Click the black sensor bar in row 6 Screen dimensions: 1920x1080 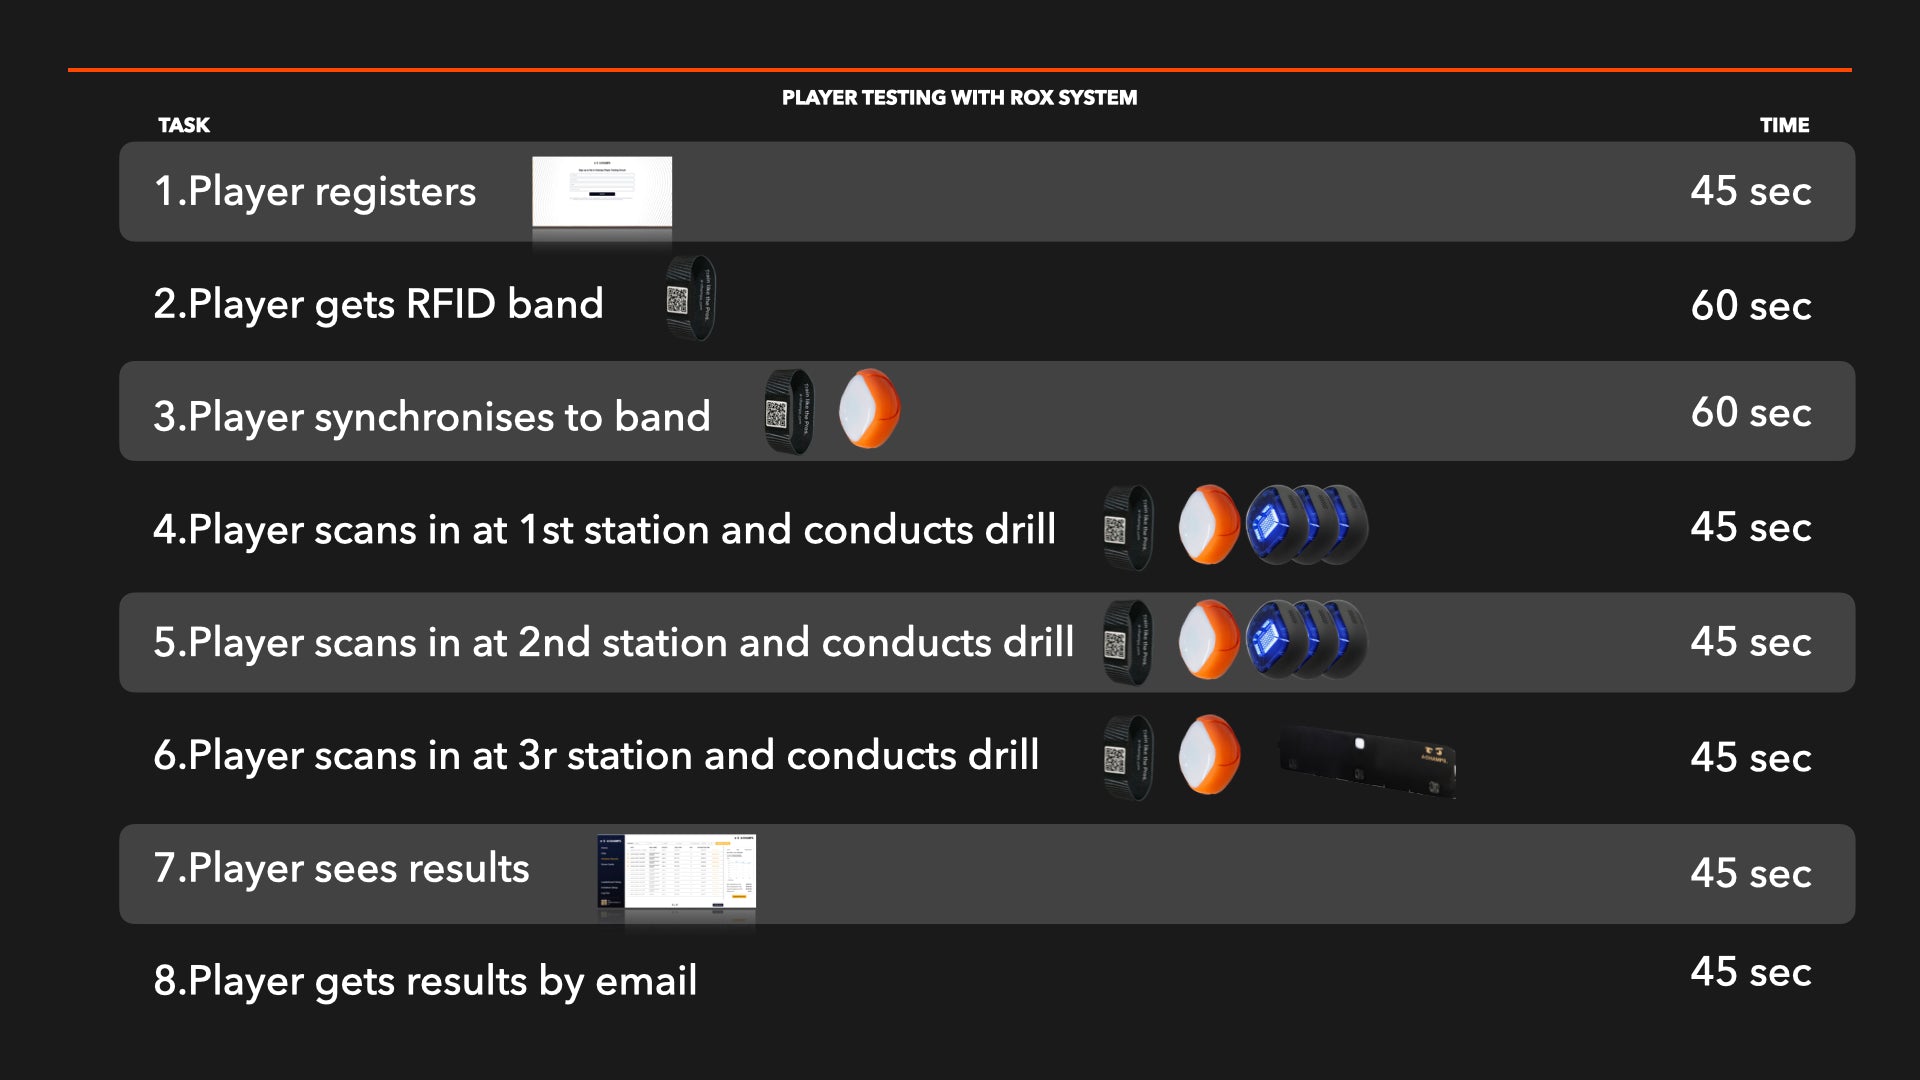[x=1367, y=762]
